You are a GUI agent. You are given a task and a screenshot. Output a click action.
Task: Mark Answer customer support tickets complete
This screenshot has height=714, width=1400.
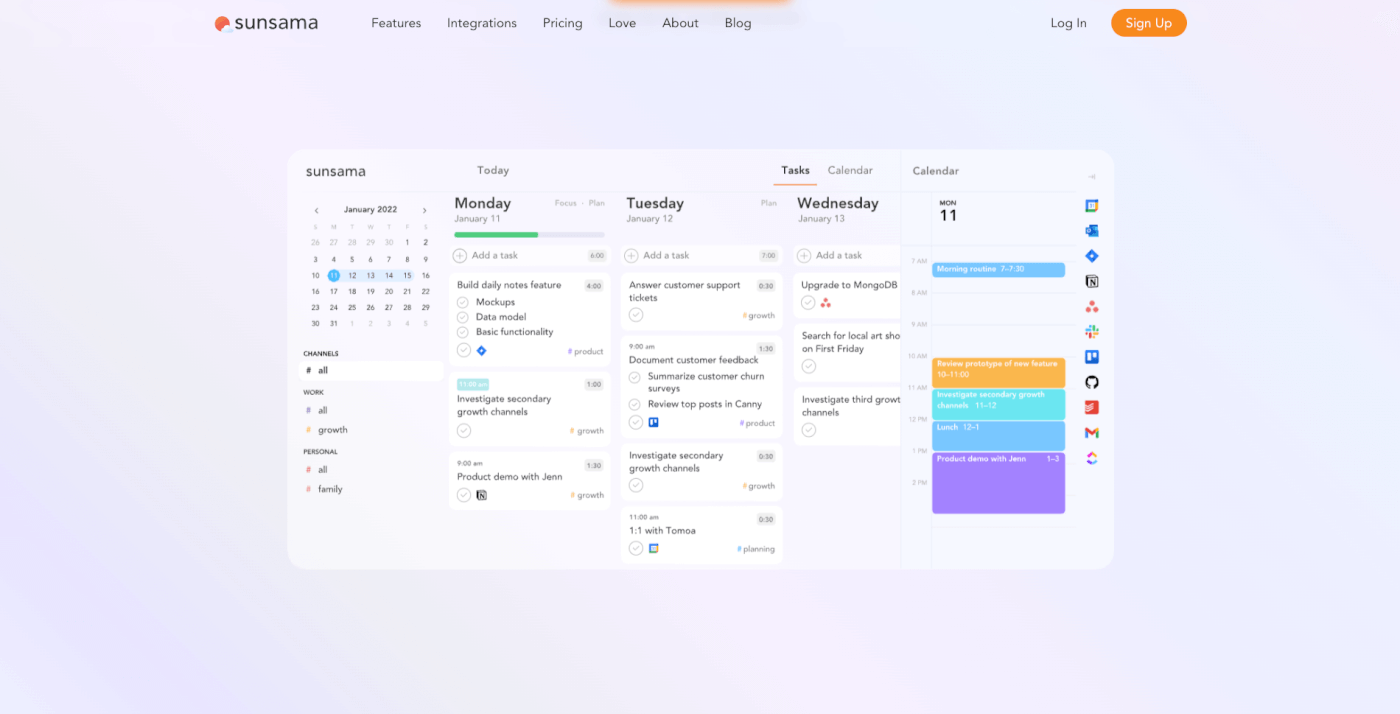tap(636, 315)
